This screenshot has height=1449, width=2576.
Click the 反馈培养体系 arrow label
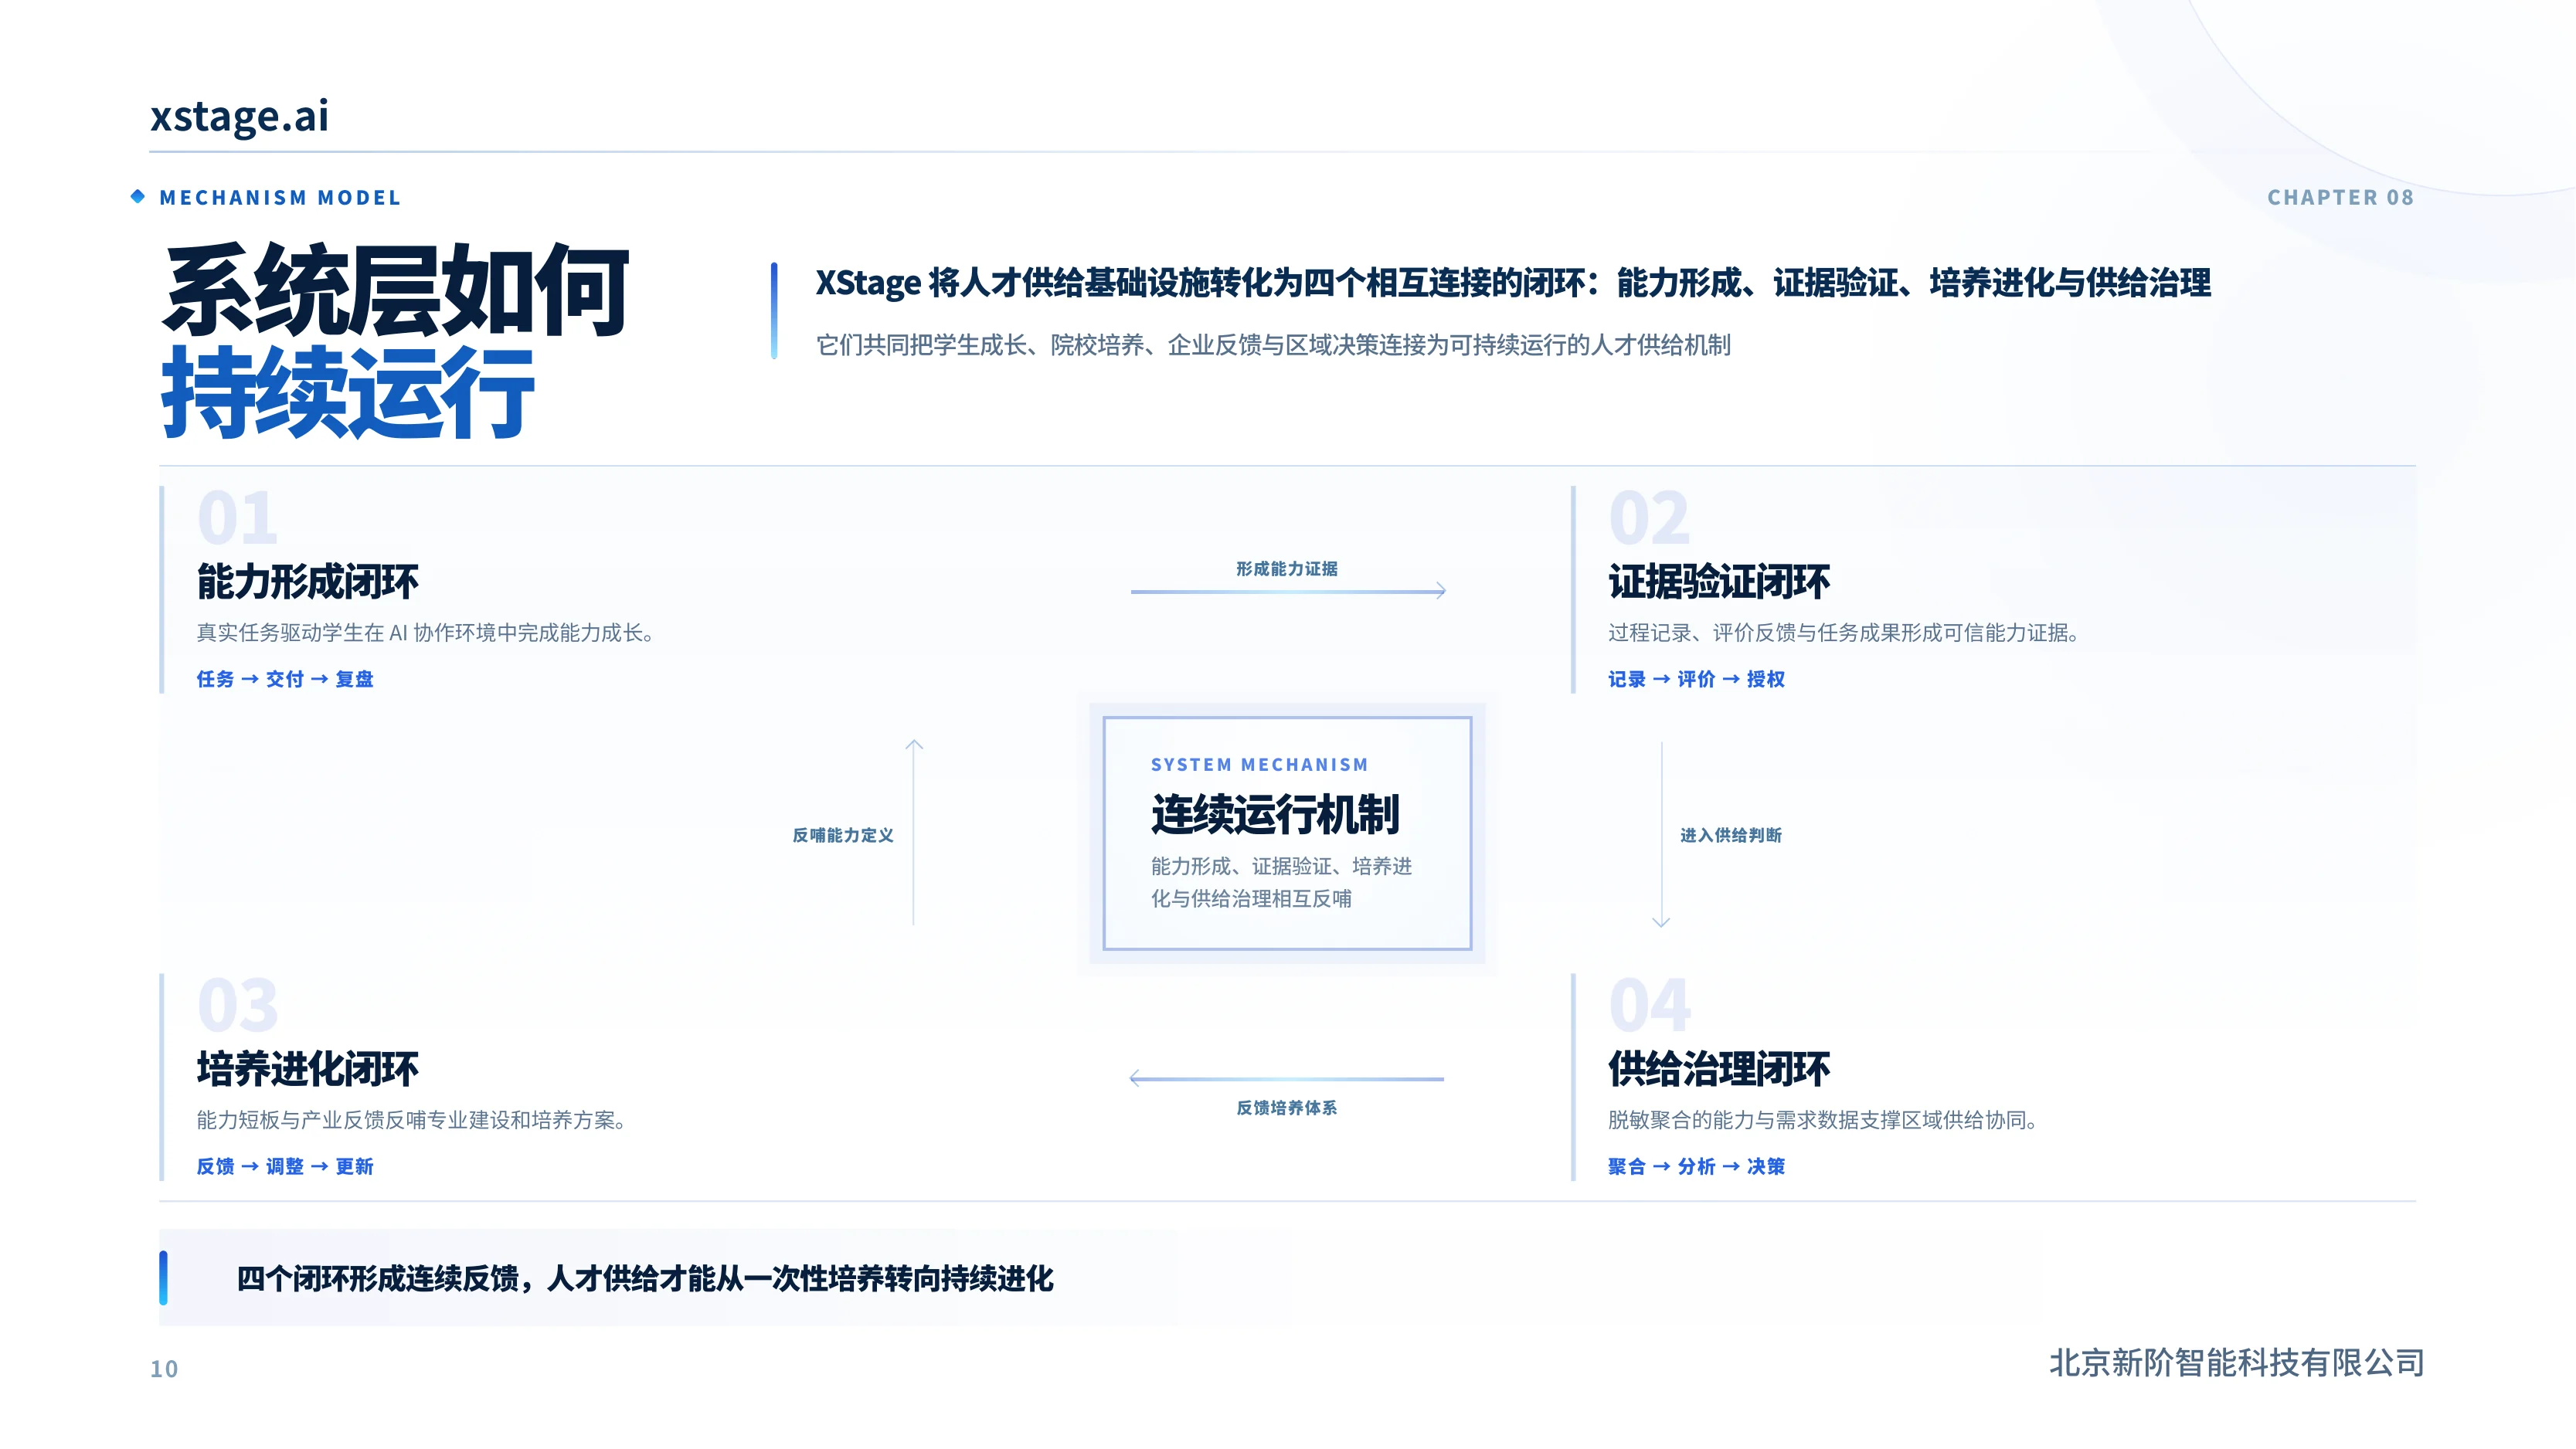pos(1287,1108)
